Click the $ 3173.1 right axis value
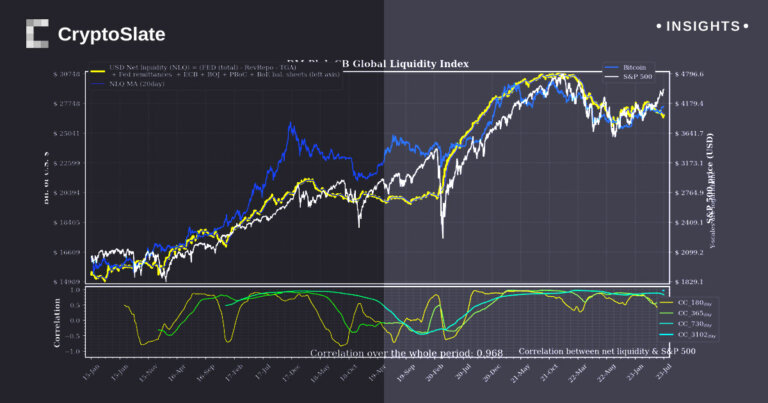Viewport: 768px width, 403px height. [x=689, y=163]
